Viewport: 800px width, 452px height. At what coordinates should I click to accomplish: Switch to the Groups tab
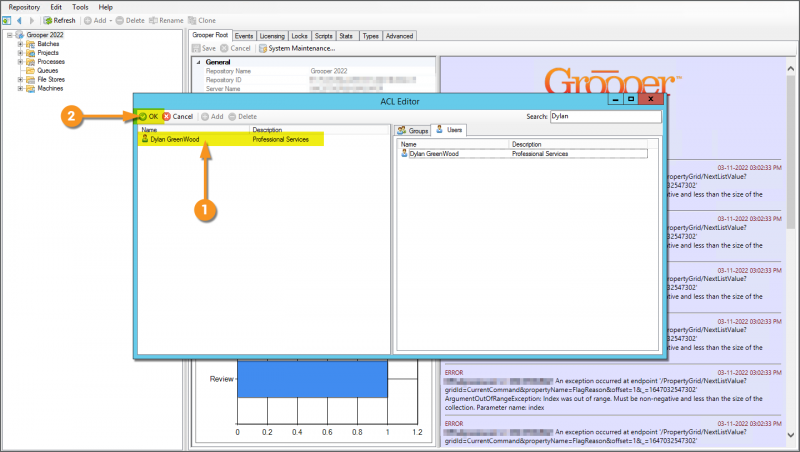tap(412, 131)
